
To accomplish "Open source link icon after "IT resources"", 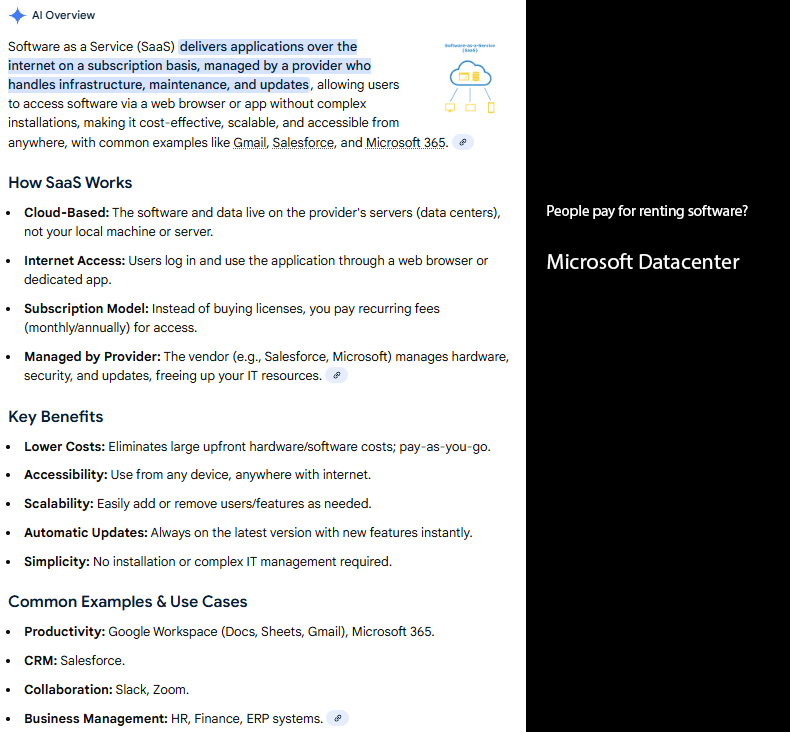I will [337, 376].
